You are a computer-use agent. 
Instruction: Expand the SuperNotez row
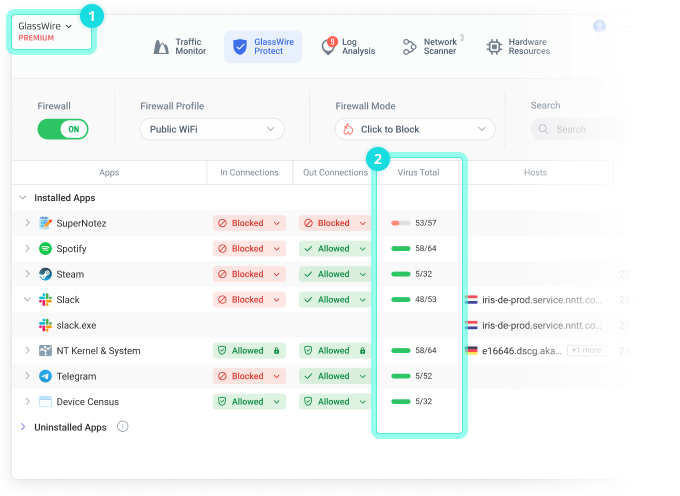[x=27, y=223]
